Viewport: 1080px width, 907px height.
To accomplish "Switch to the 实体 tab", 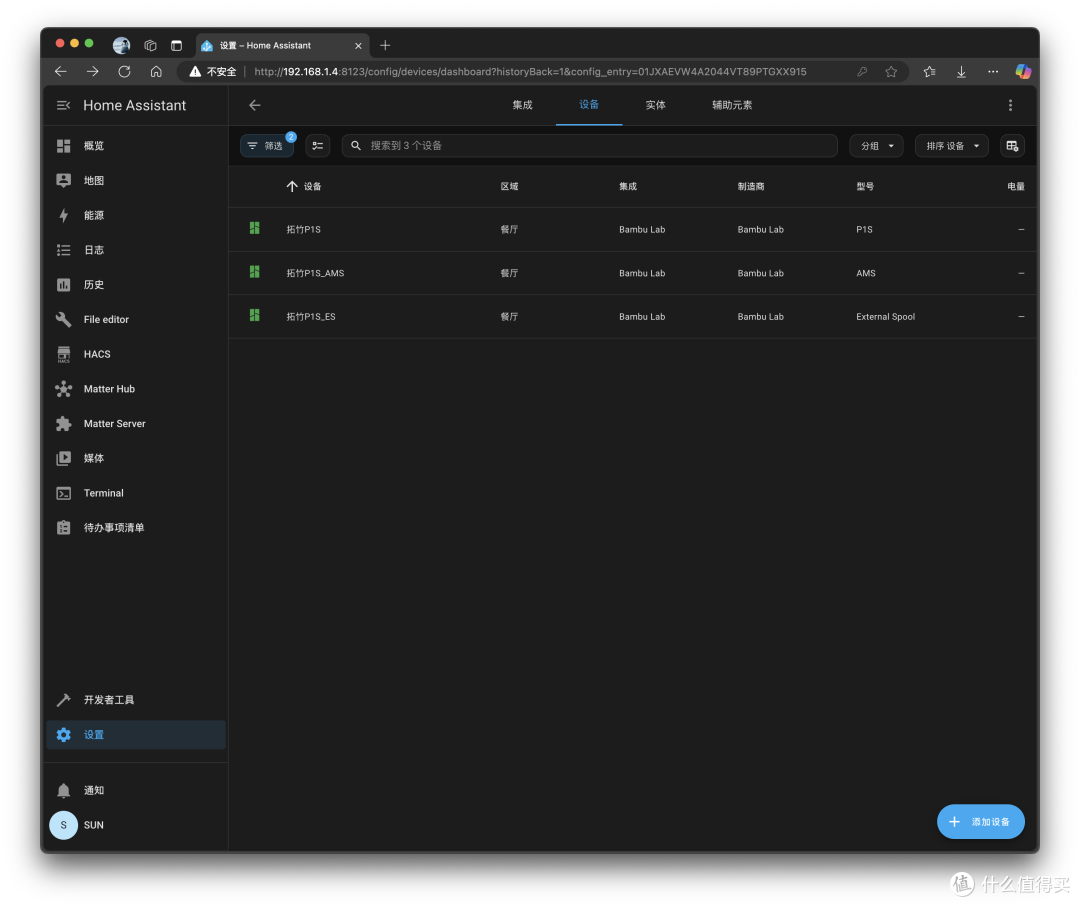I will tap(655, 105).
